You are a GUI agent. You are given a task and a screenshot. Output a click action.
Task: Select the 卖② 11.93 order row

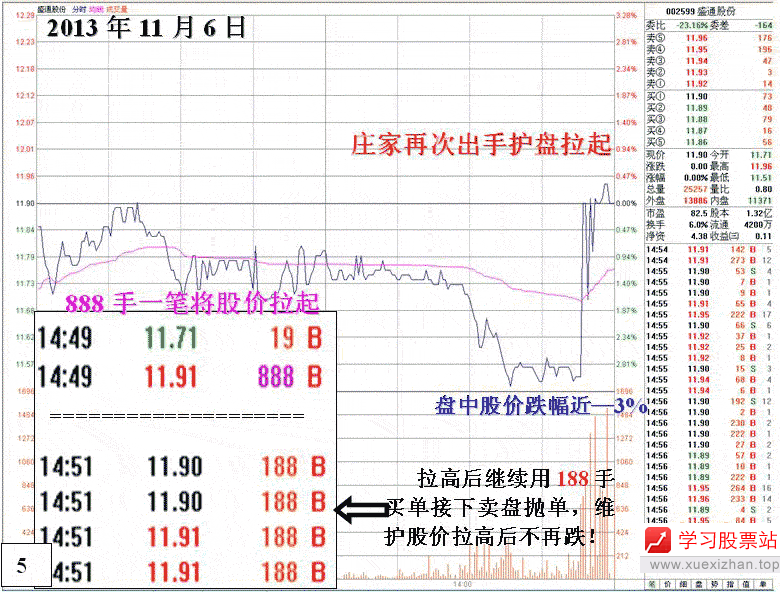[x=709, y=73]
